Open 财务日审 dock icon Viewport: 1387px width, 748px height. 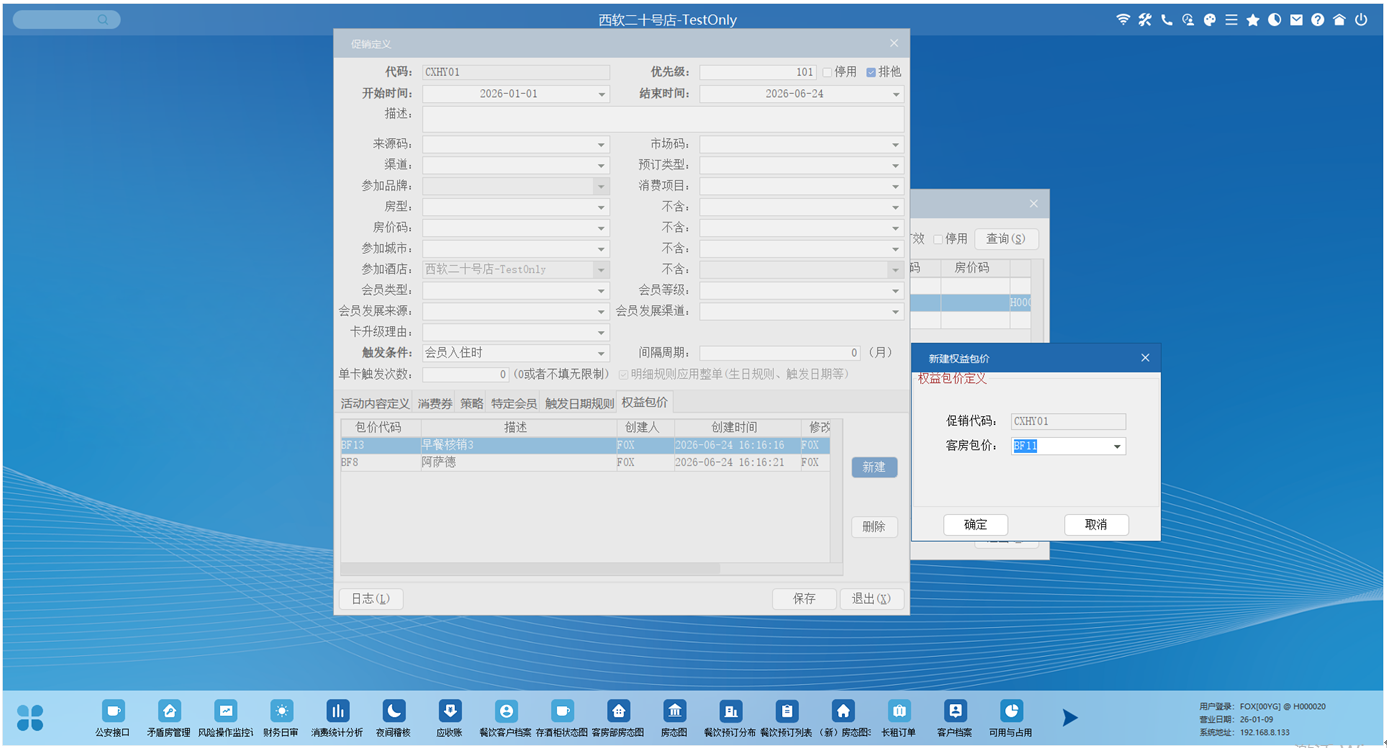click(281, 711)
